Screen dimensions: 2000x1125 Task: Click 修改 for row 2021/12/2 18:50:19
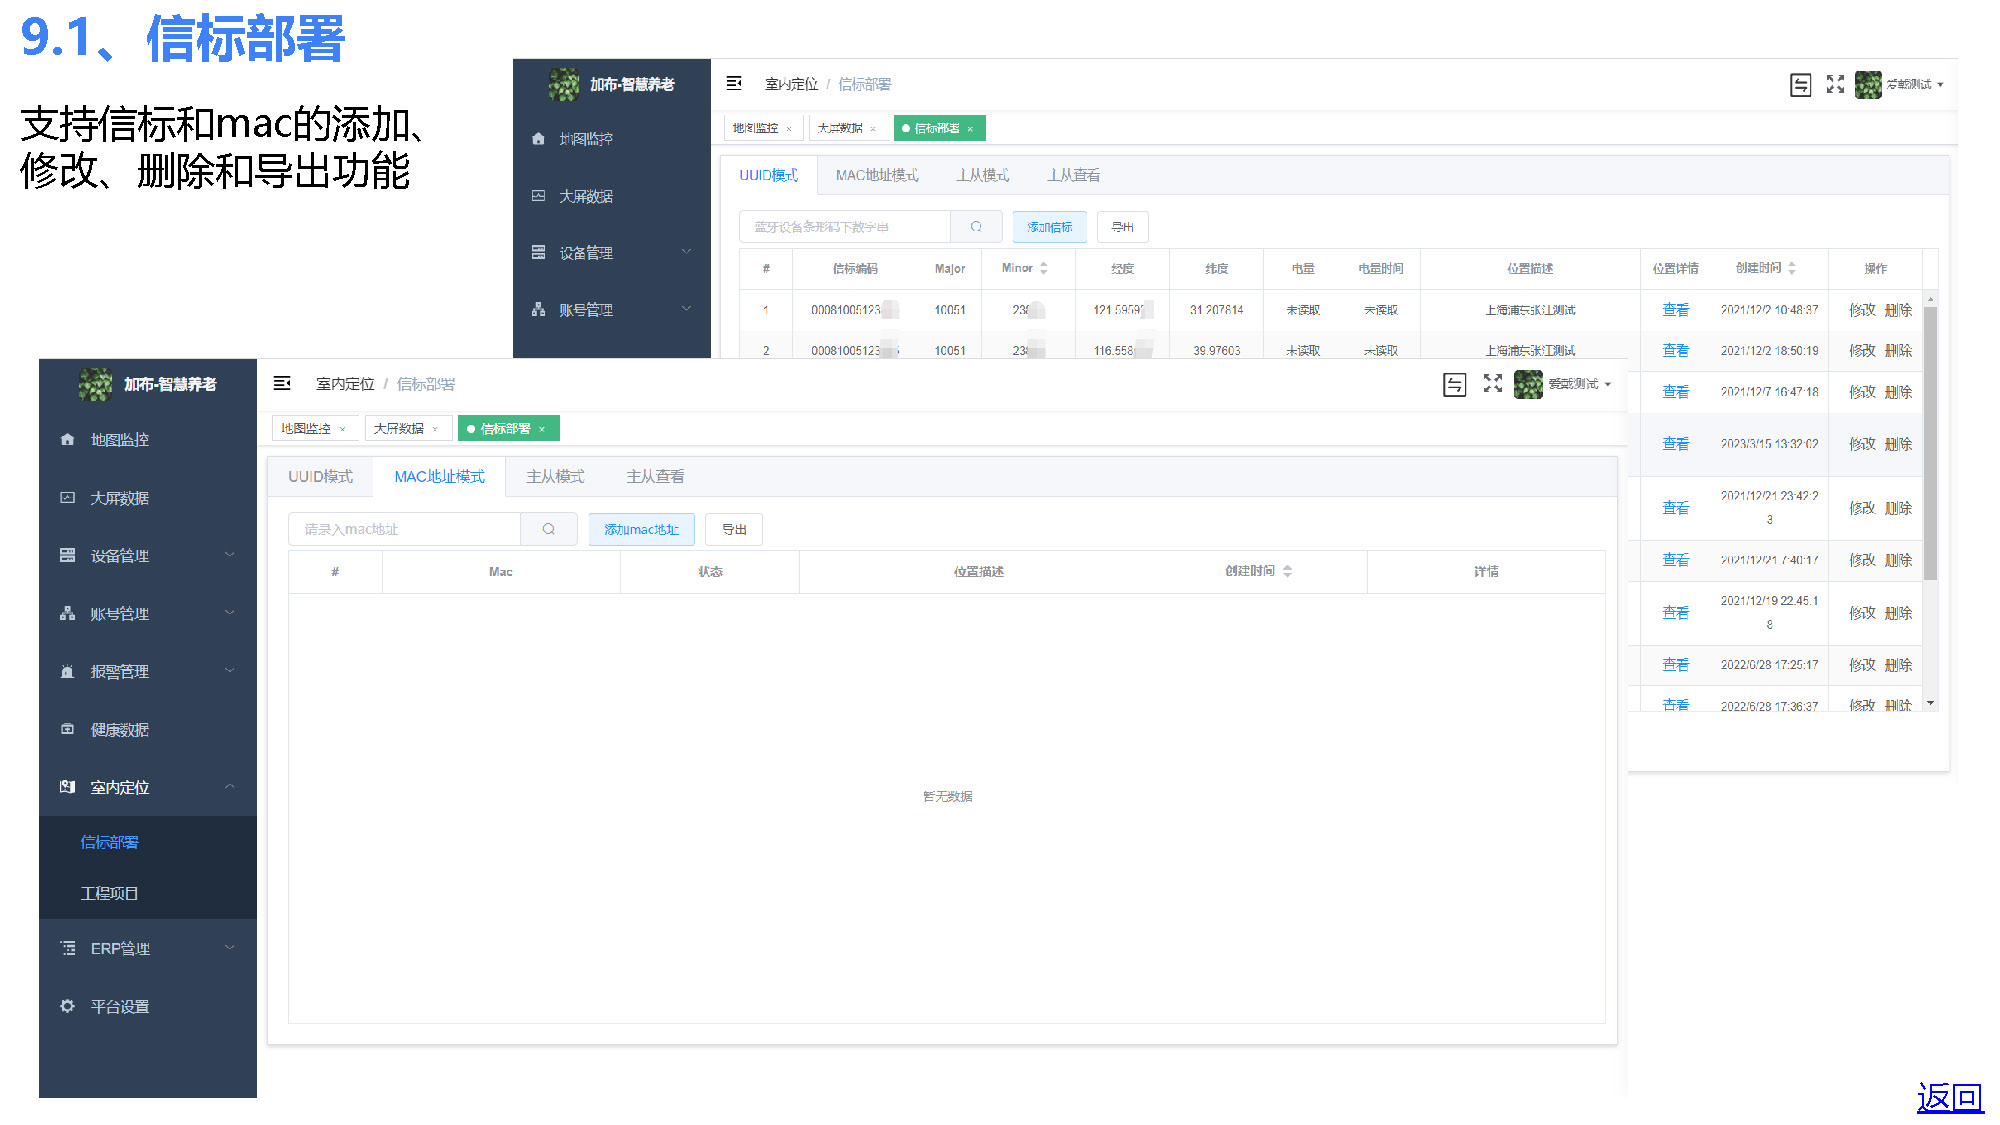(1862, 351)
